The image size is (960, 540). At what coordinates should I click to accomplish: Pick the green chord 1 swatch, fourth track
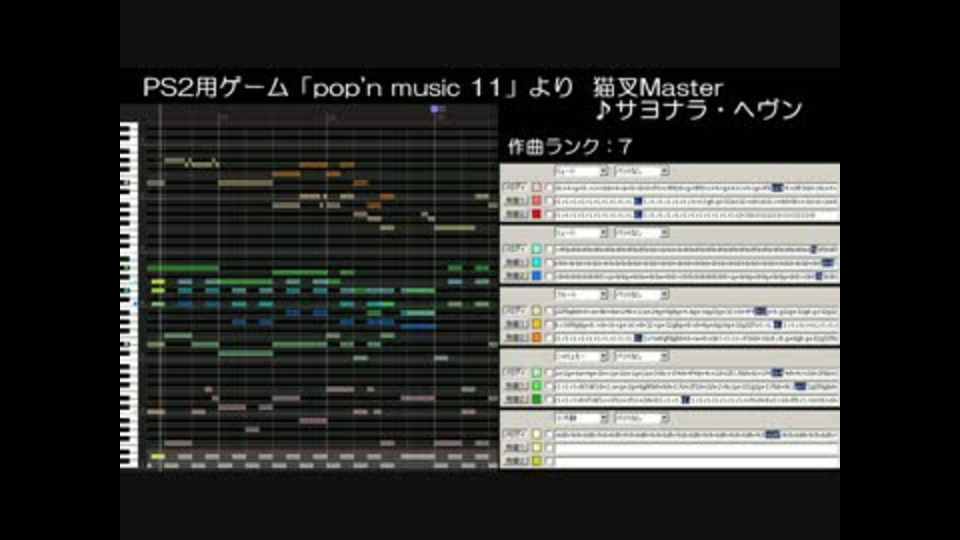[x=537, y=386]
